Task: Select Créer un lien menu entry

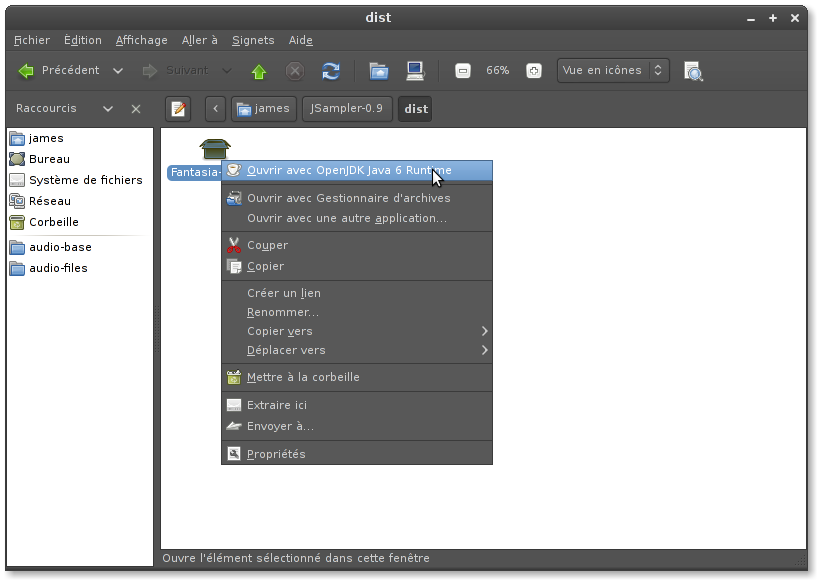Action: point(357,293)
